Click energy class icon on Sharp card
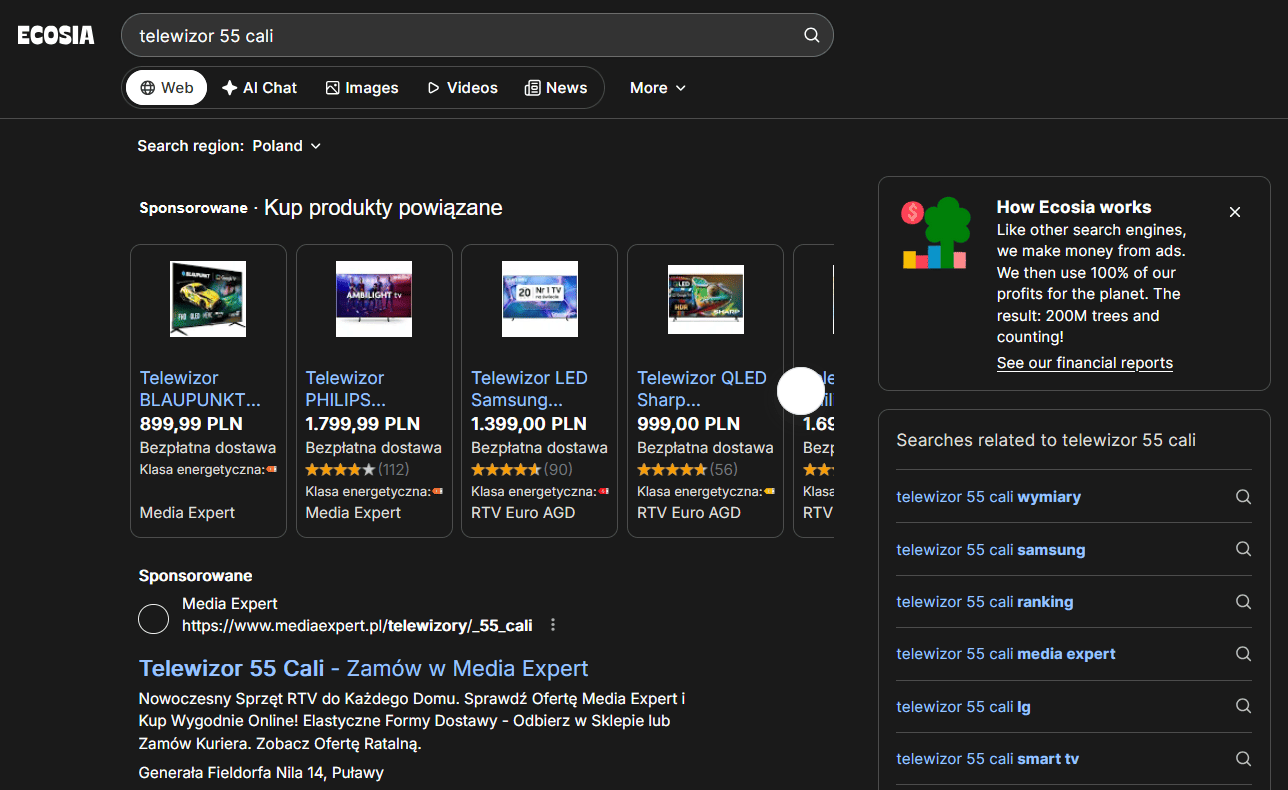 [x=769, y=491]
